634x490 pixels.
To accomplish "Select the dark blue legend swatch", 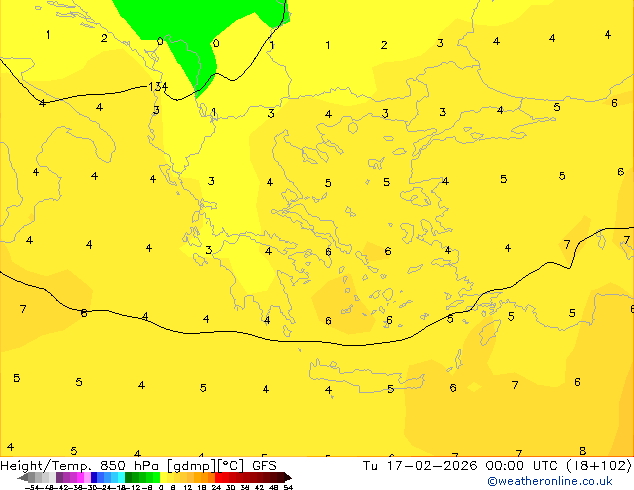I will [x=94, y=477].
